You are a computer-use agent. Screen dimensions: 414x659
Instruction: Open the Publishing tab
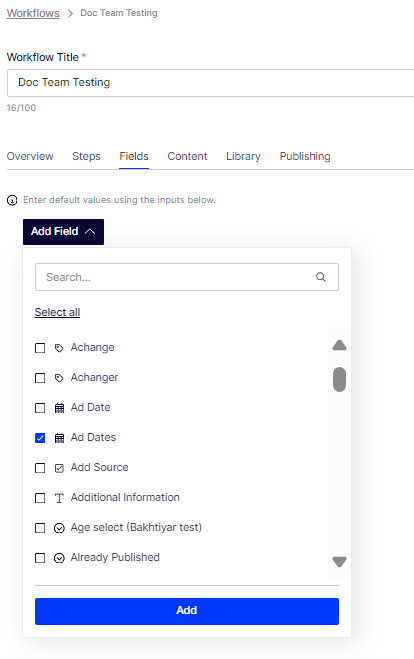[x=305, y=156]
